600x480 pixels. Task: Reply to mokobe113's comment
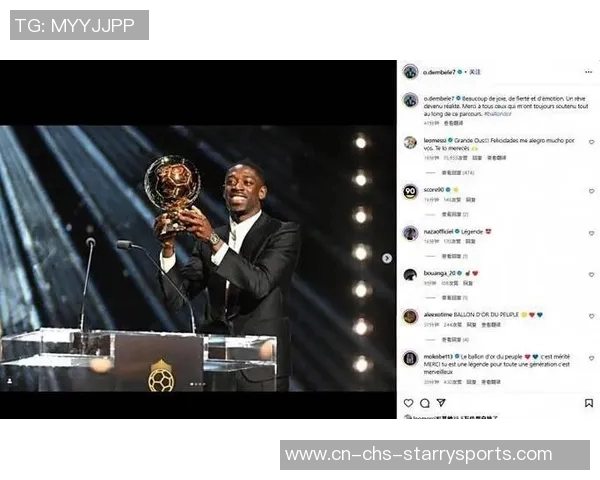click(471, 382)
